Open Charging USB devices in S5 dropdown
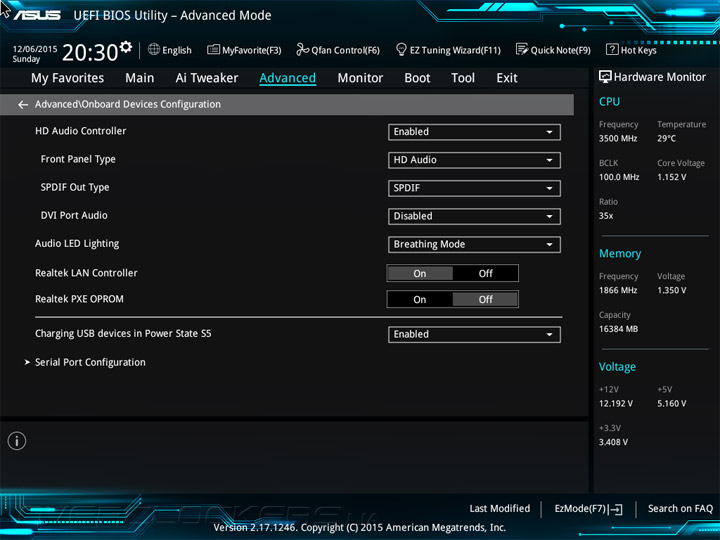The height and width of the screenshot is (540, 720). 474,334
